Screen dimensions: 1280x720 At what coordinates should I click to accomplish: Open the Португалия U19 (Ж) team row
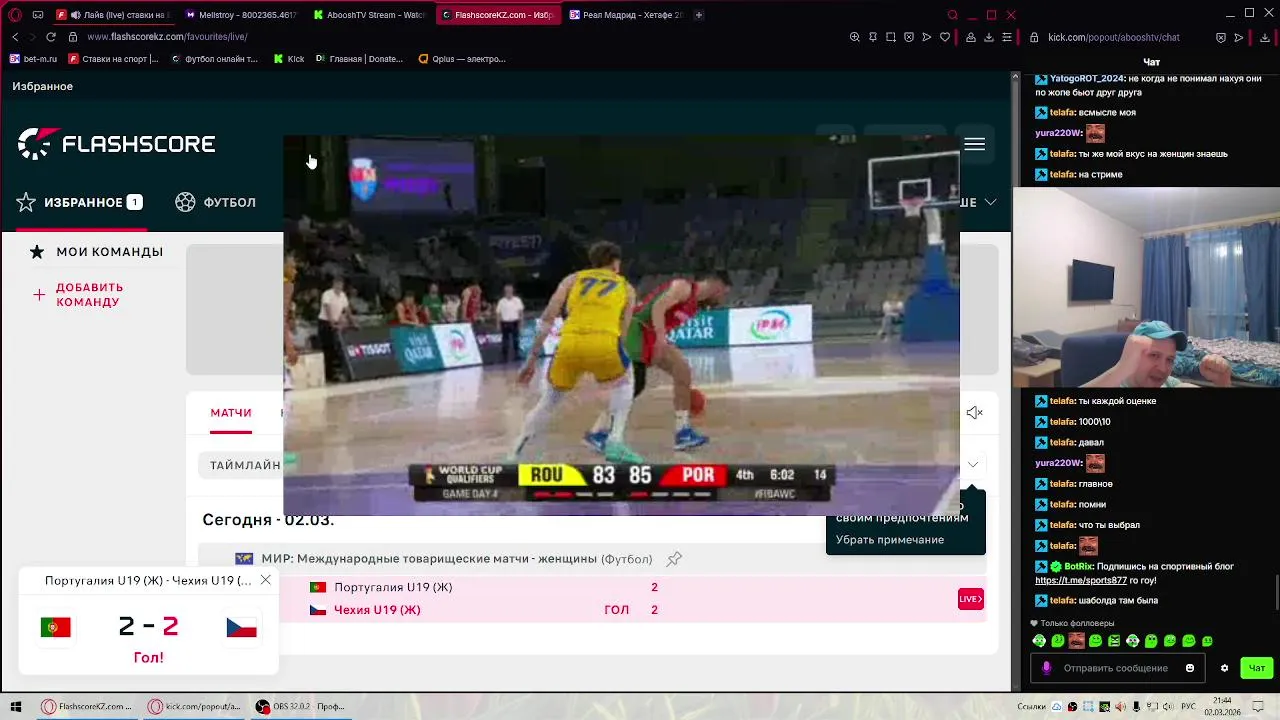(x=393, y=587)
